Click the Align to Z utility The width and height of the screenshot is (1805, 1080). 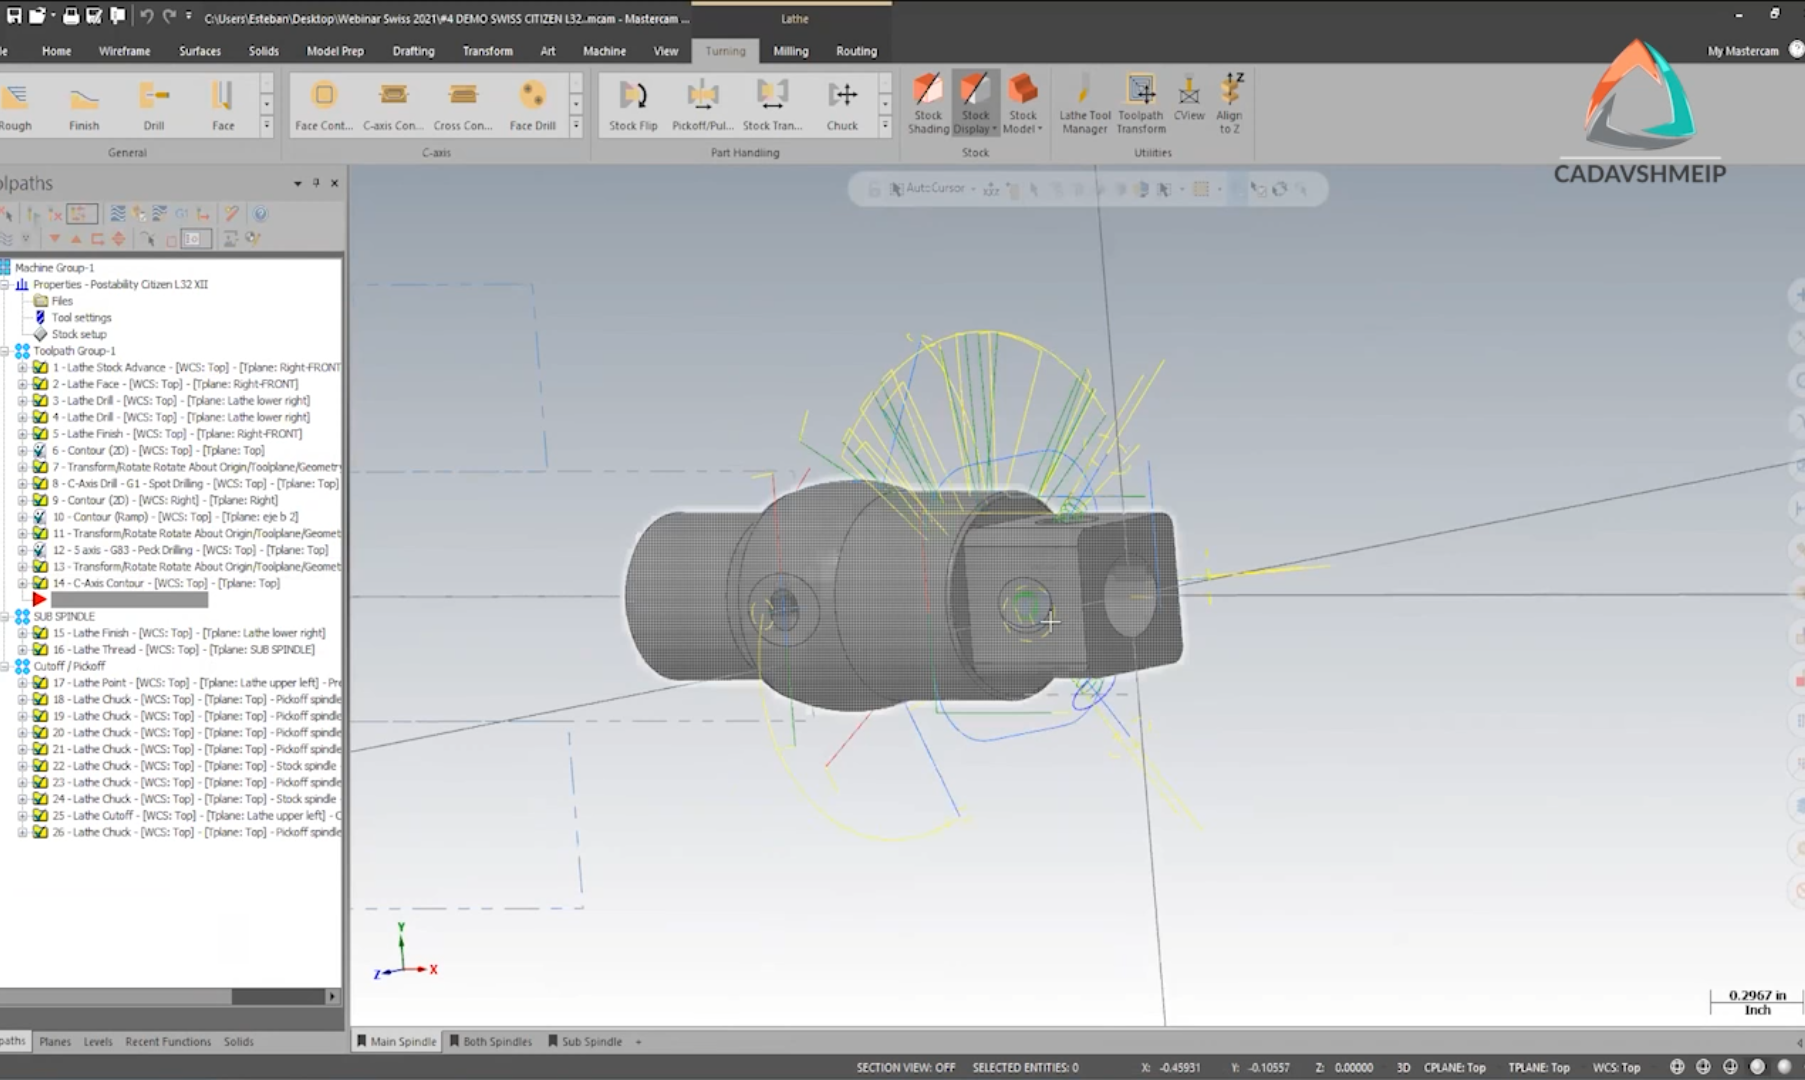(1229, 103)
